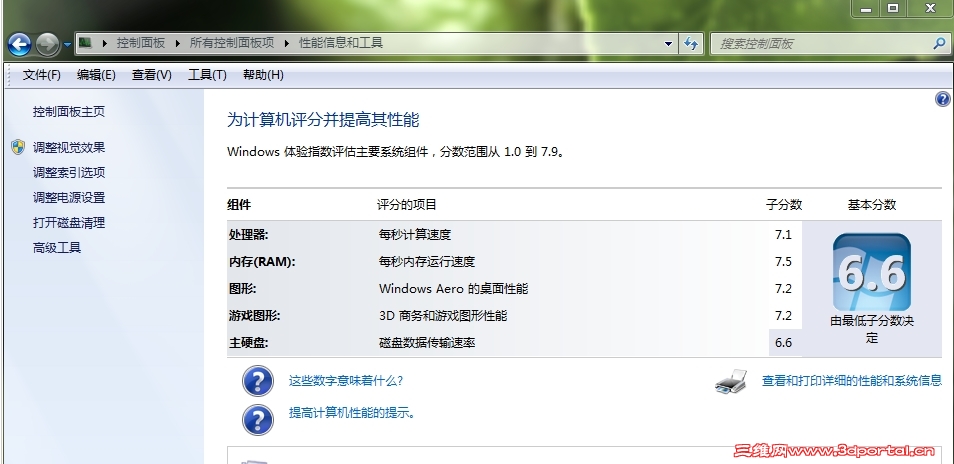Minimize the window
Image resolution: width=954 pixels, height=464 pixels.
[866, 9]
